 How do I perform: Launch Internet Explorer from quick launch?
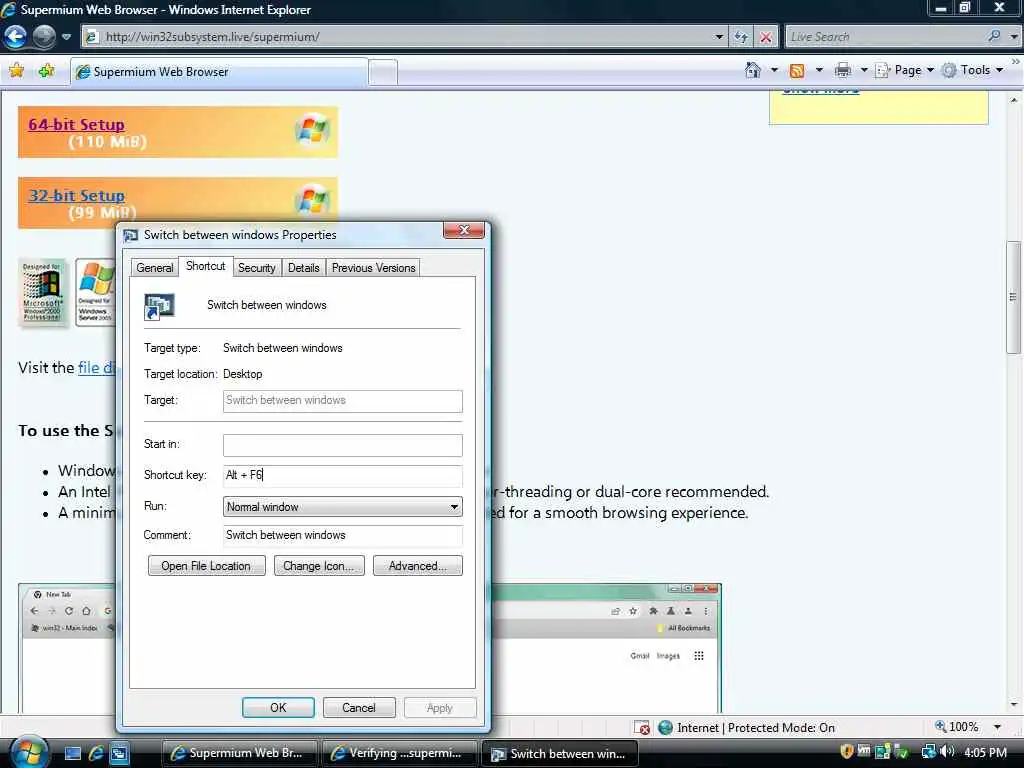coord(96,754)
